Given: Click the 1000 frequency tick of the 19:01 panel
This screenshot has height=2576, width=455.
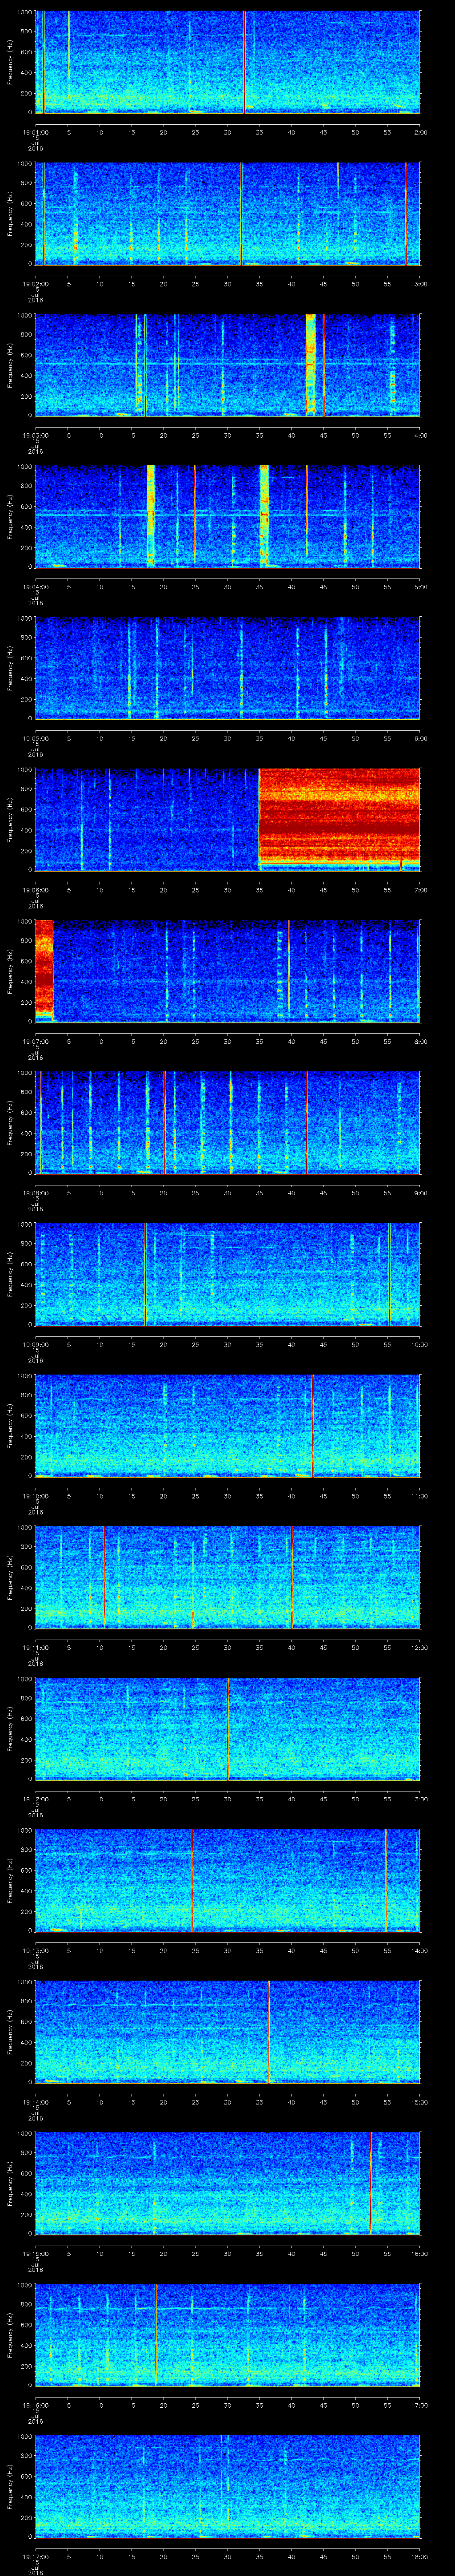Looking at the screenshot, I should [24, 13].
